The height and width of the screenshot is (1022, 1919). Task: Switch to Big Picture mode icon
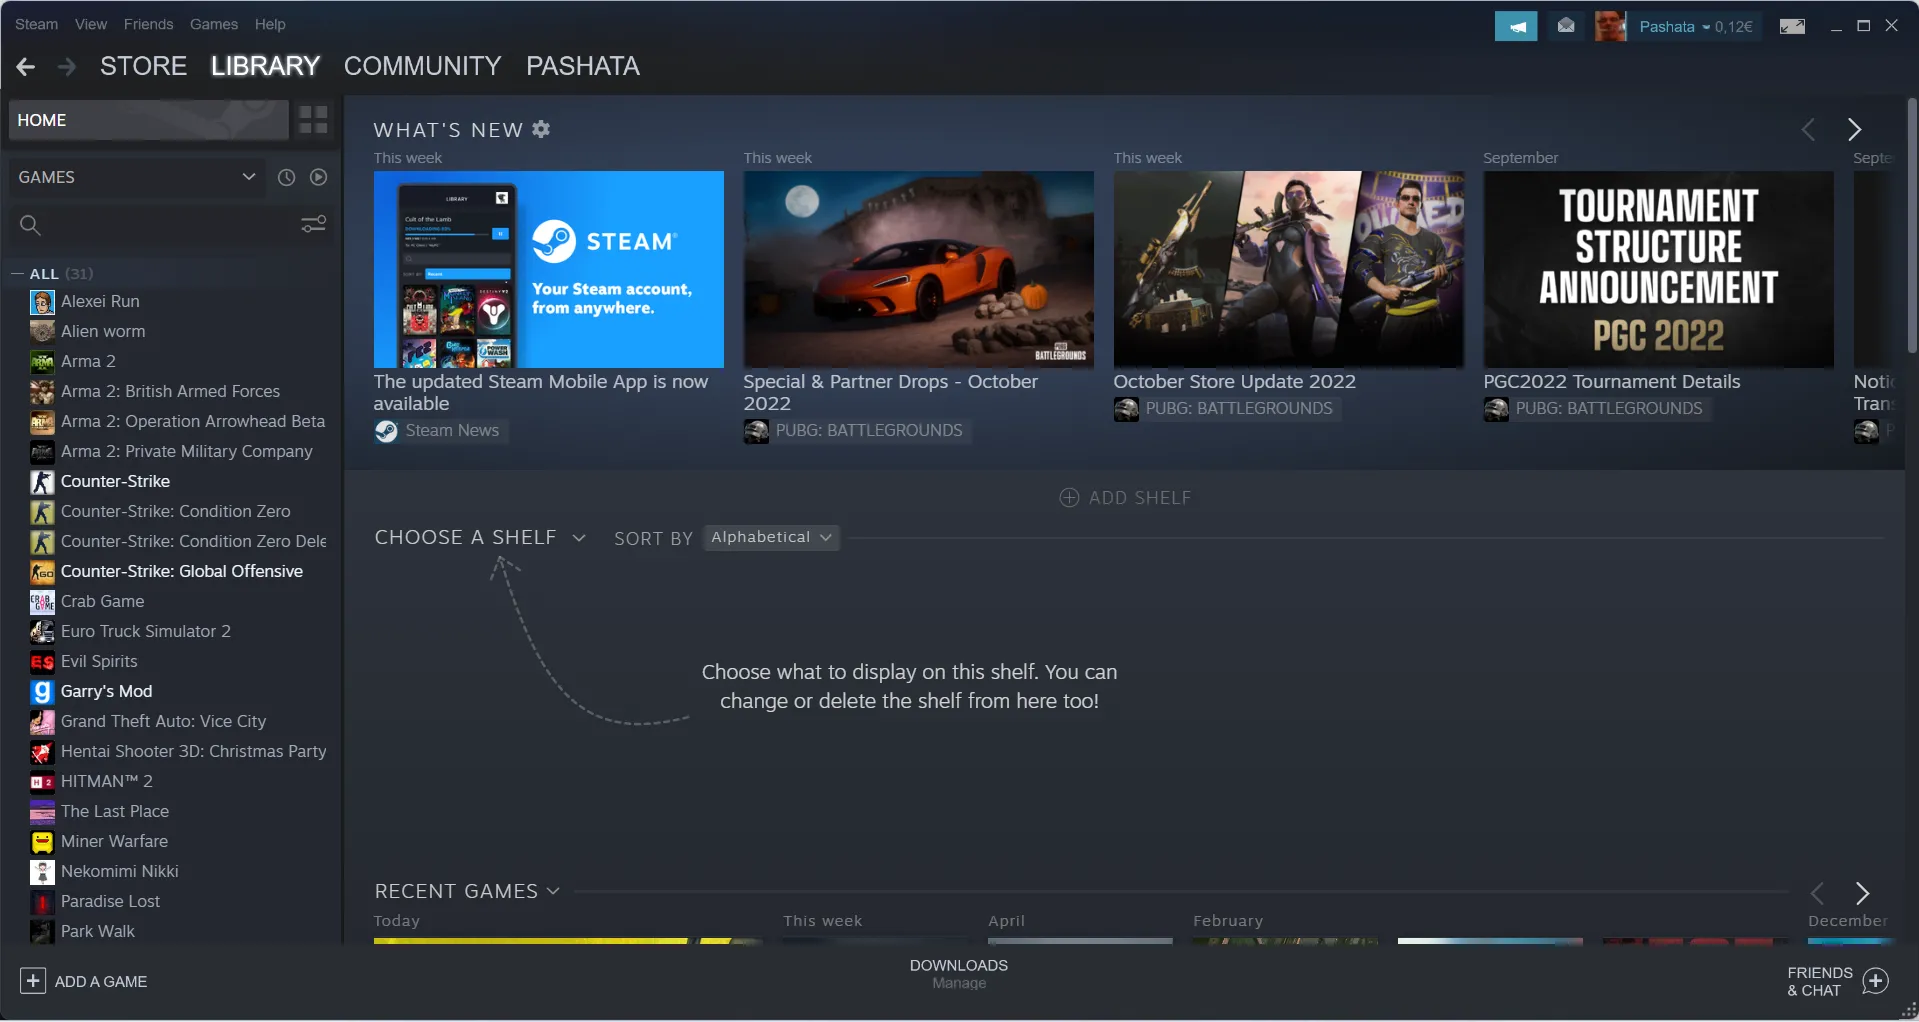pyautogui.click(x=1792, y=26)
